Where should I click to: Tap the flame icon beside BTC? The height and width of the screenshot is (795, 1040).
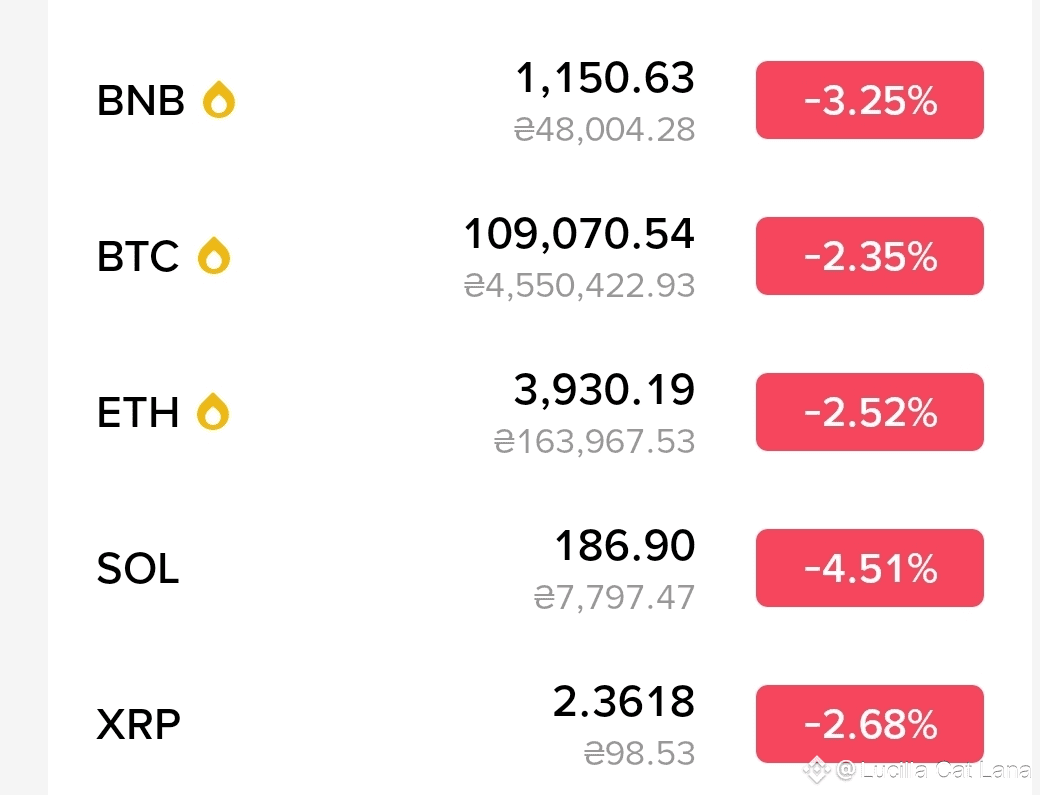point(214,255)
